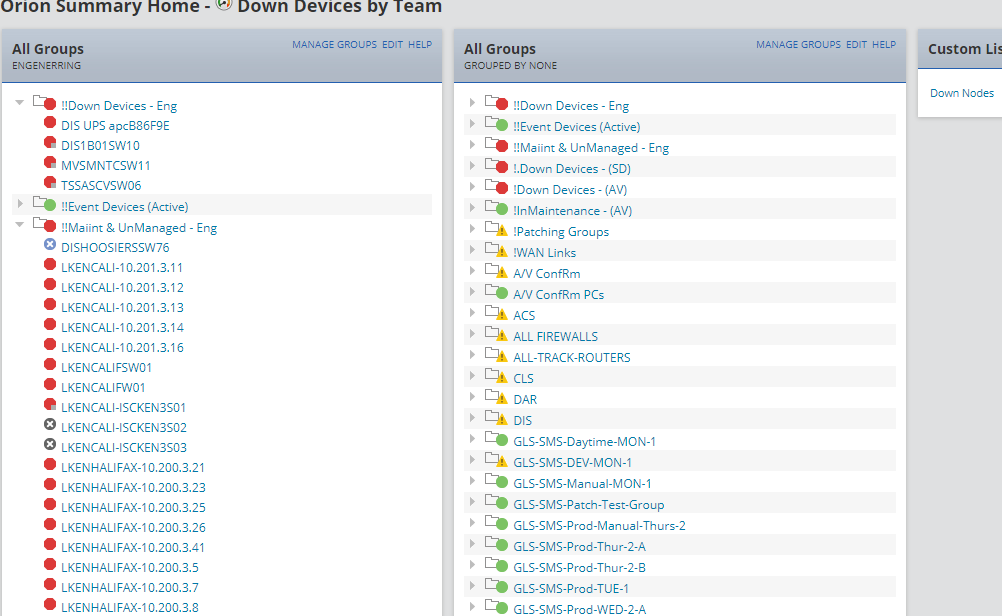The height and width of the screenshot is (616, 1002).
Task: Open MANAGE GROUPS in right All Groups panel
Action: (x=798, y=45)
